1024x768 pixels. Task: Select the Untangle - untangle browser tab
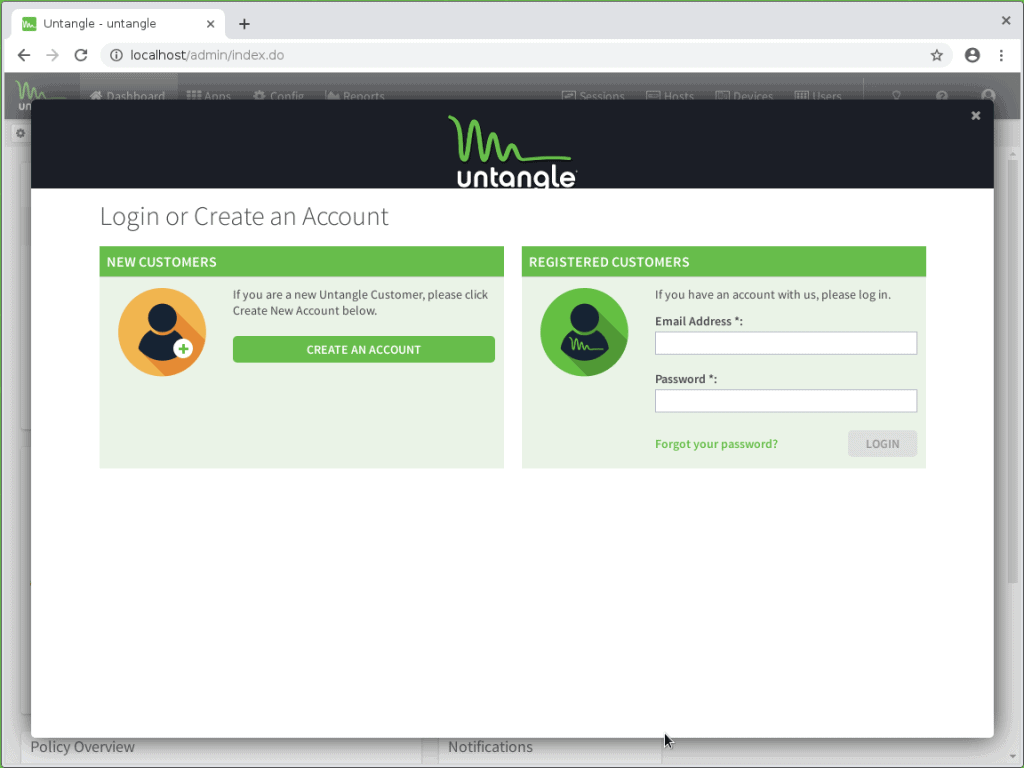[x=118, y=24]
